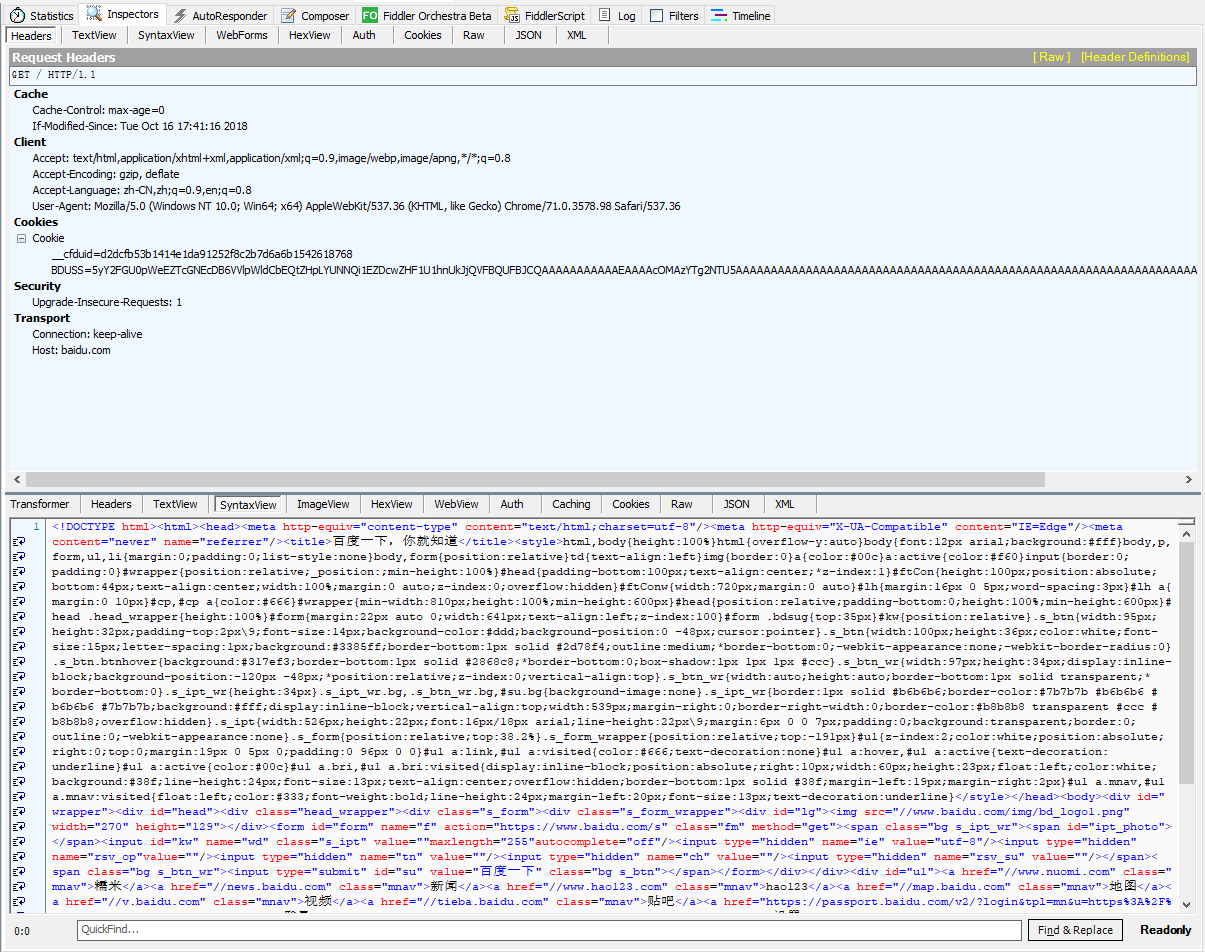The height and width of the screenshot is (952, 1205).
Task: Select the Cache-Control max-age=0 header row
Action: (98, 110)
